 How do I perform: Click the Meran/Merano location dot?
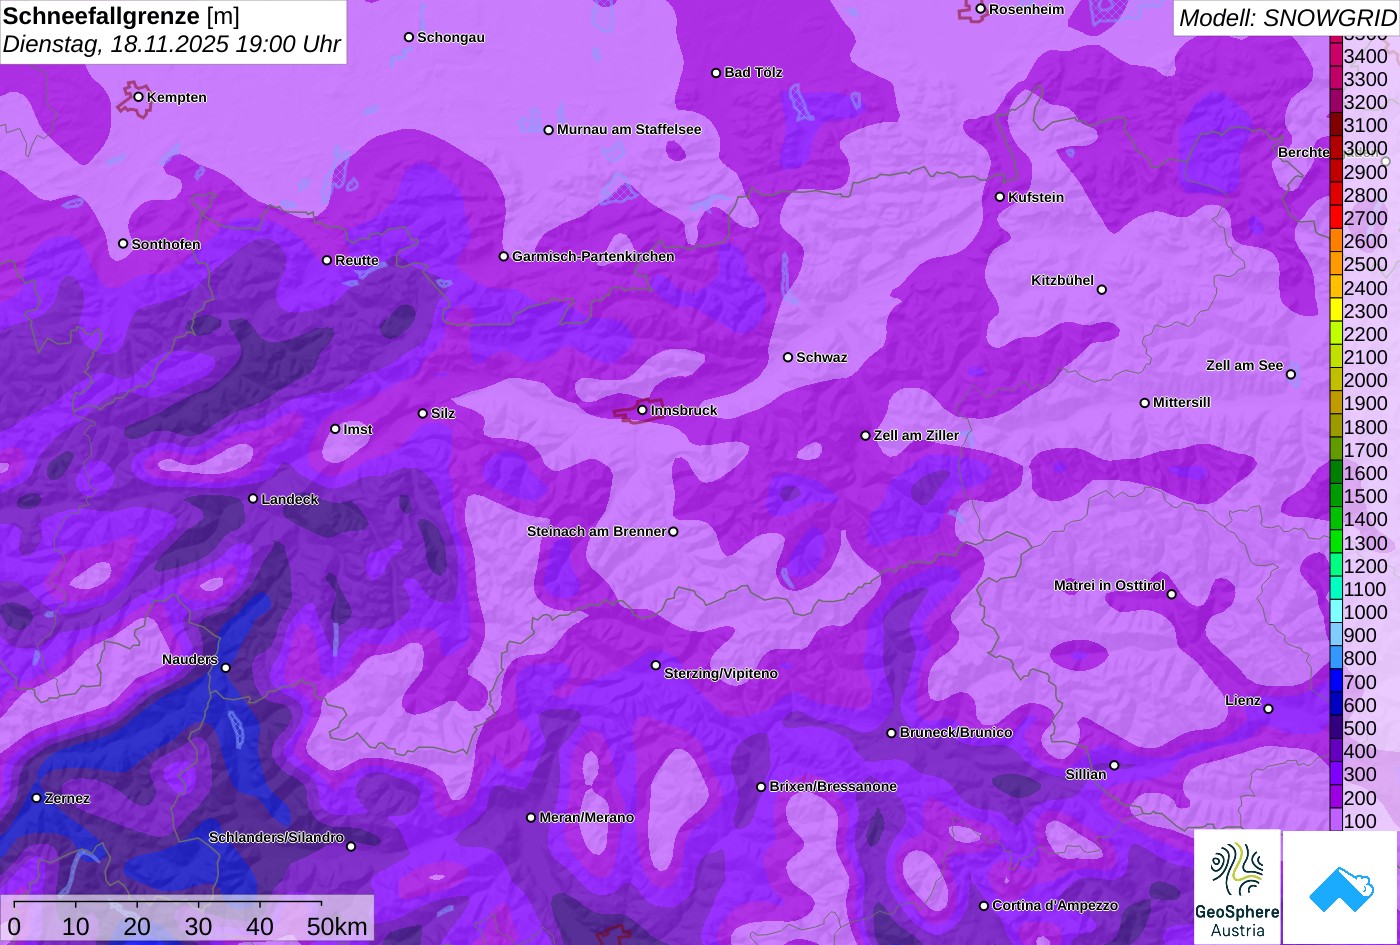click(x=531, y=818)
